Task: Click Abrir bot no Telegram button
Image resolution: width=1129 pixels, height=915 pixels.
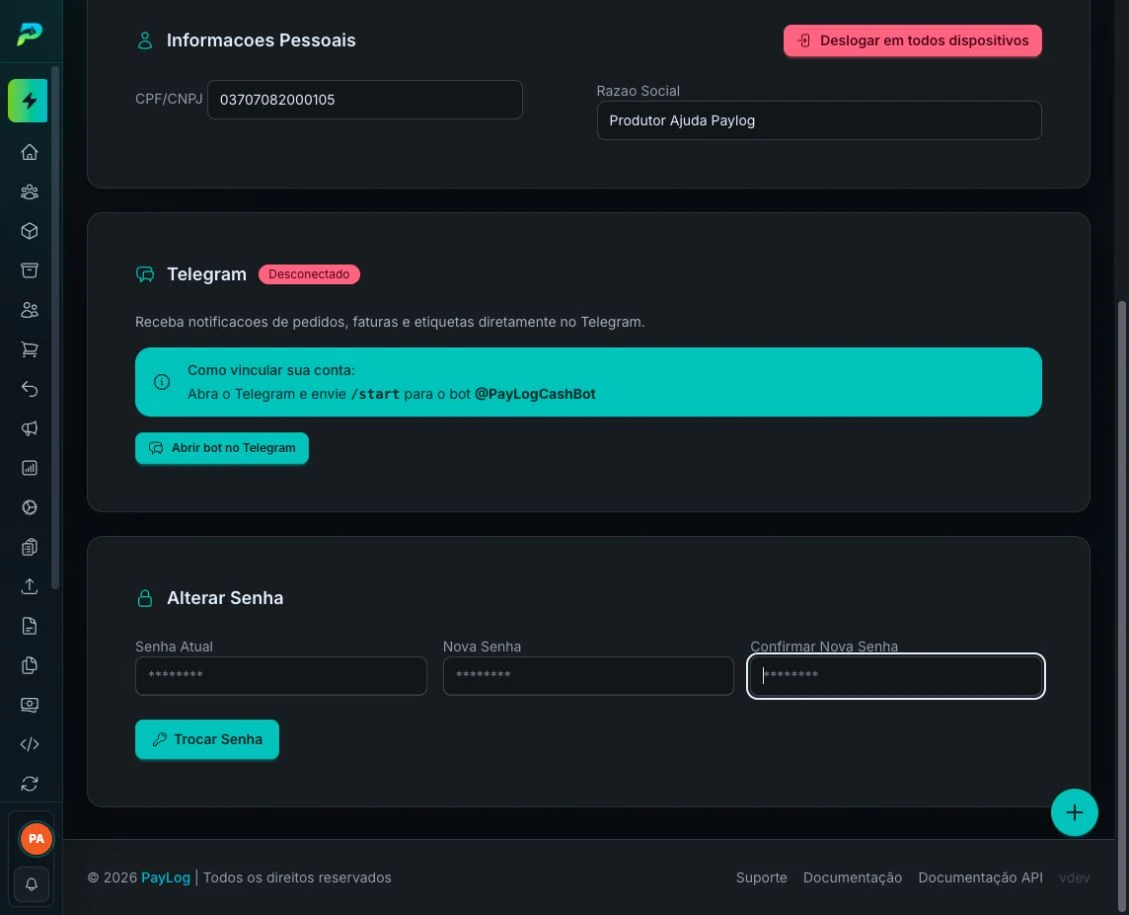Action: tap(222, 448)
